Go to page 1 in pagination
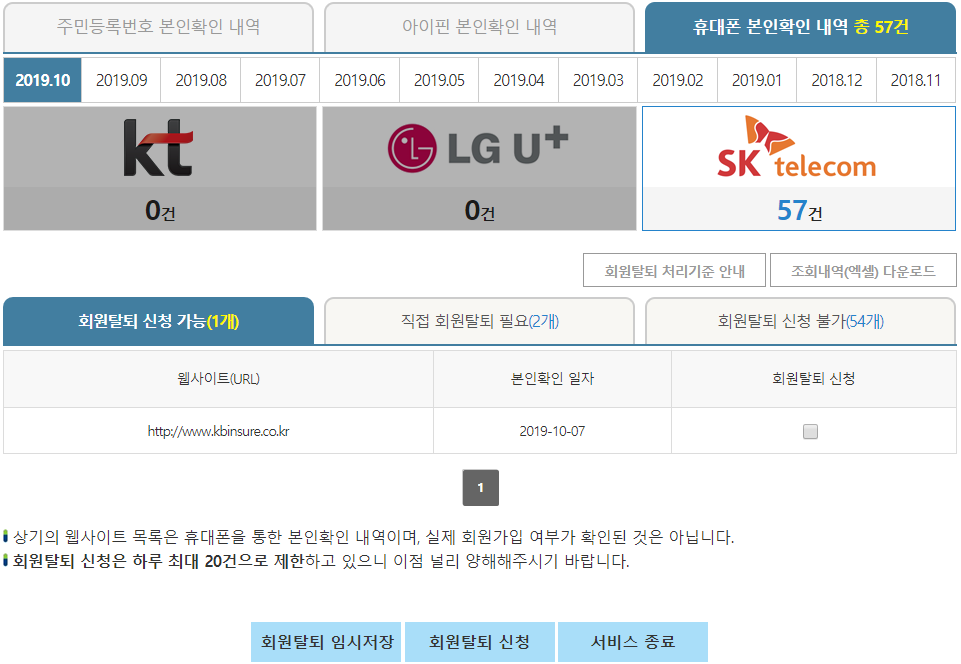Screen dimensions: 961x664 (480, 488)
